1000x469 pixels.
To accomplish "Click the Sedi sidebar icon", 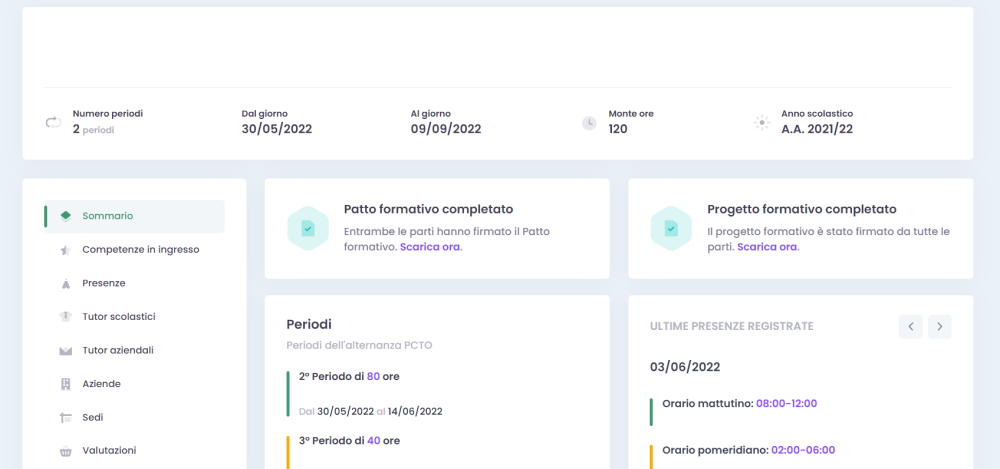I will click(65, 418).
